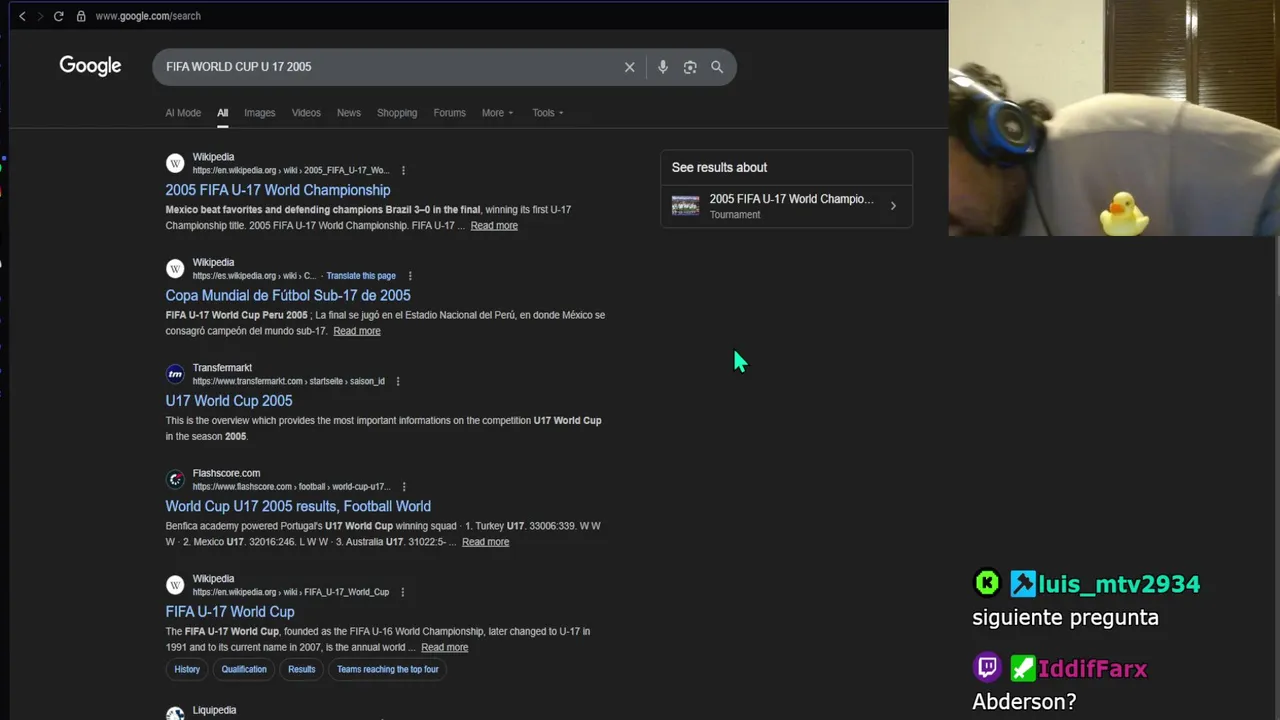Click the 'siguiente pregunta' chat message
The width and height of the screenshot is (1280, 720).
tap(1065, 617)
